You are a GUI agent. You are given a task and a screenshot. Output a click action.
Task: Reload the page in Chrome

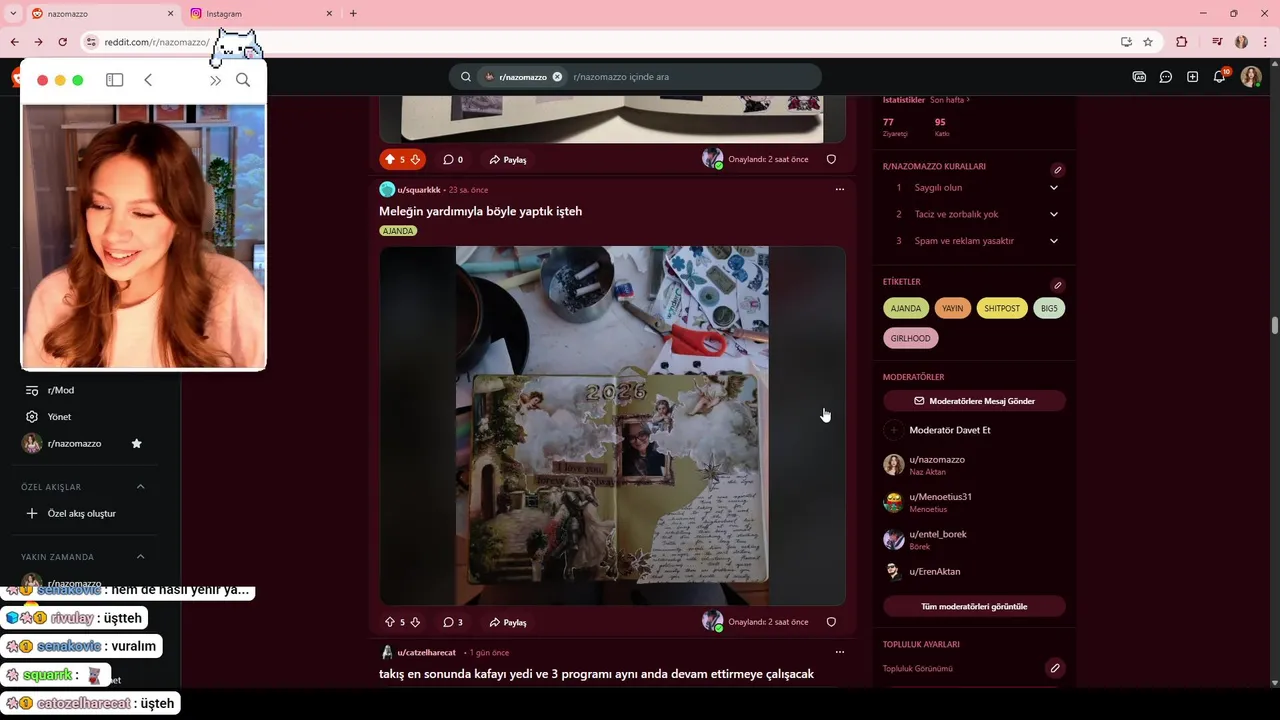62,42
